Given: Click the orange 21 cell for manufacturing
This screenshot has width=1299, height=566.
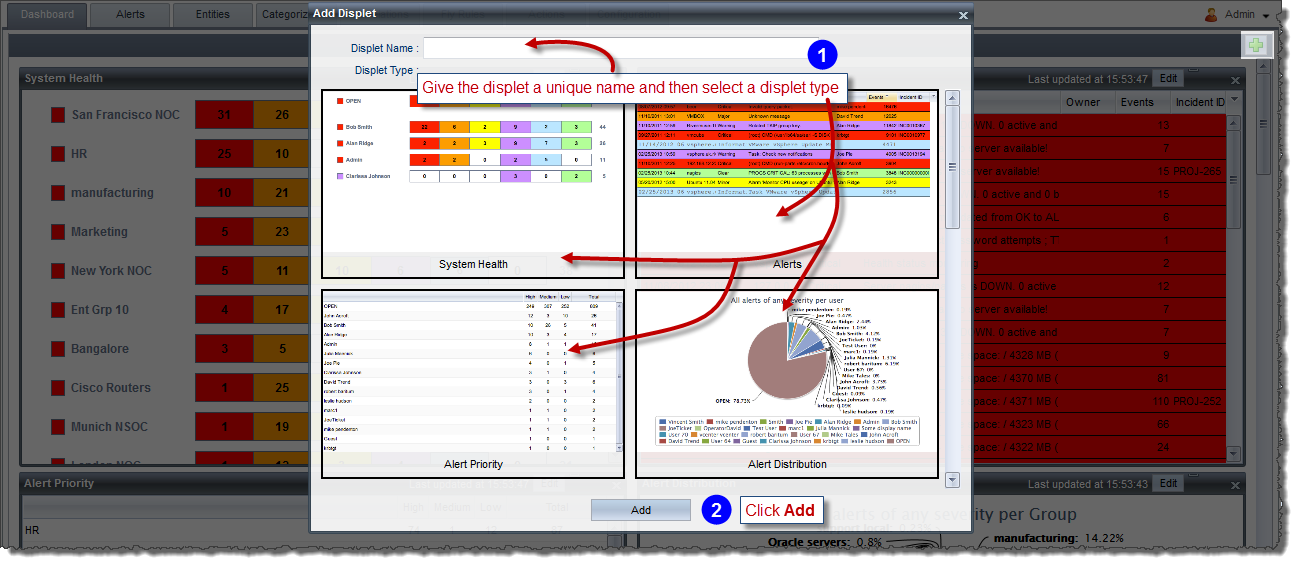Looking at the screenshot, I should coord(282,193).
